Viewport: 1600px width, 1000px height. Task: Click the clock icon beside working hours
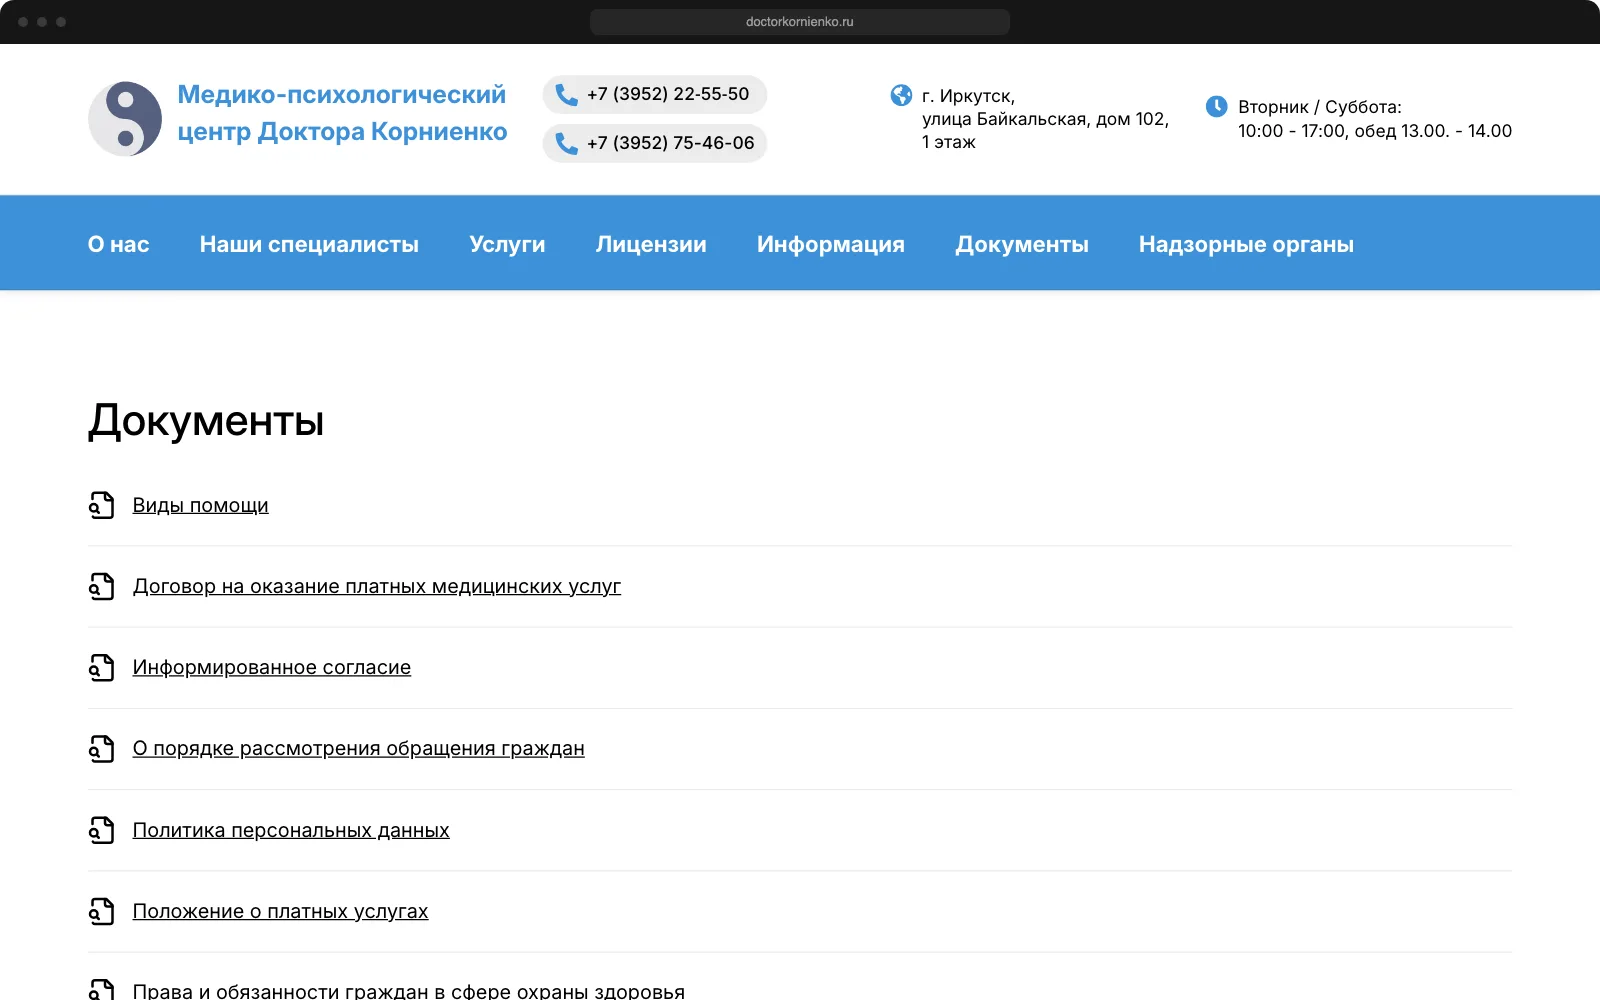[x=1216, y=106]
